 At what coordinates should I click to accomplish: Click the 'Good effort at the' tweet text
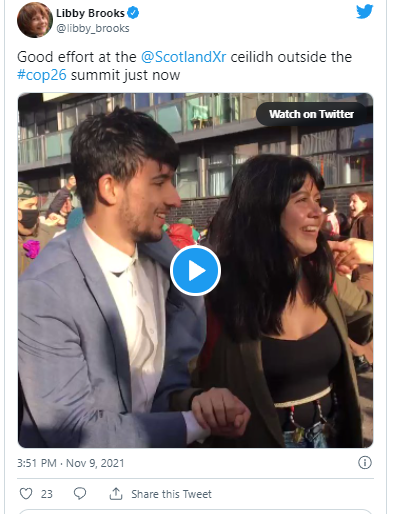[x=77, y=57]
